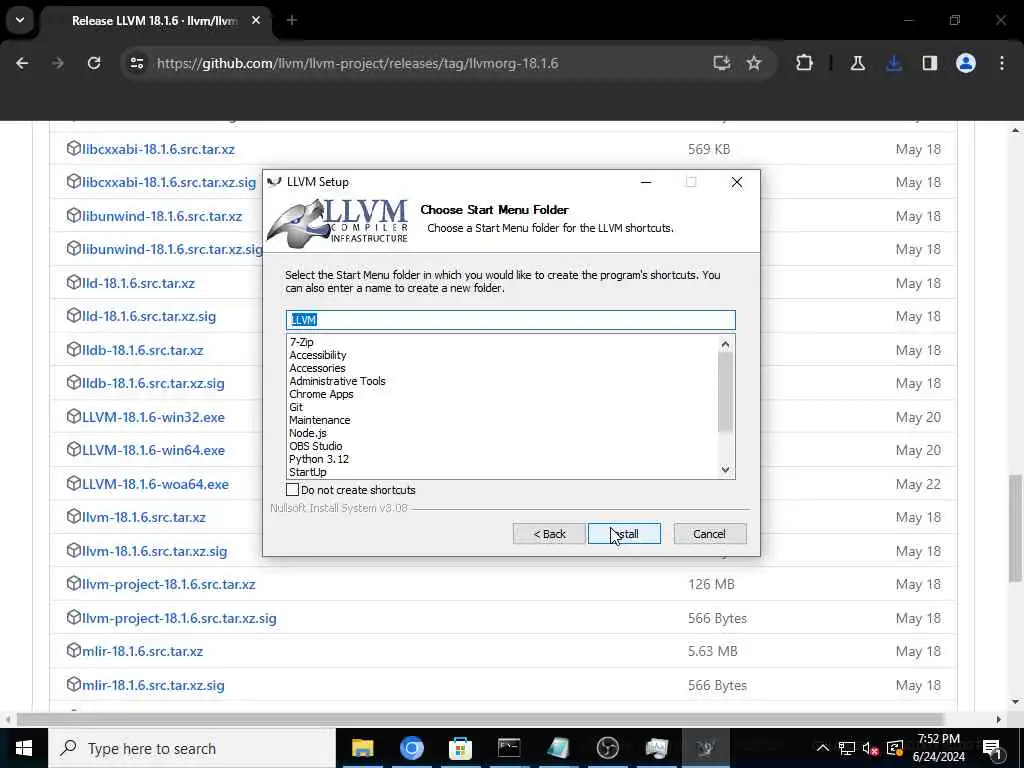1024x768 pixels.
Task: Open Chrome Labs flask icon
Action: tap(857, 63)
